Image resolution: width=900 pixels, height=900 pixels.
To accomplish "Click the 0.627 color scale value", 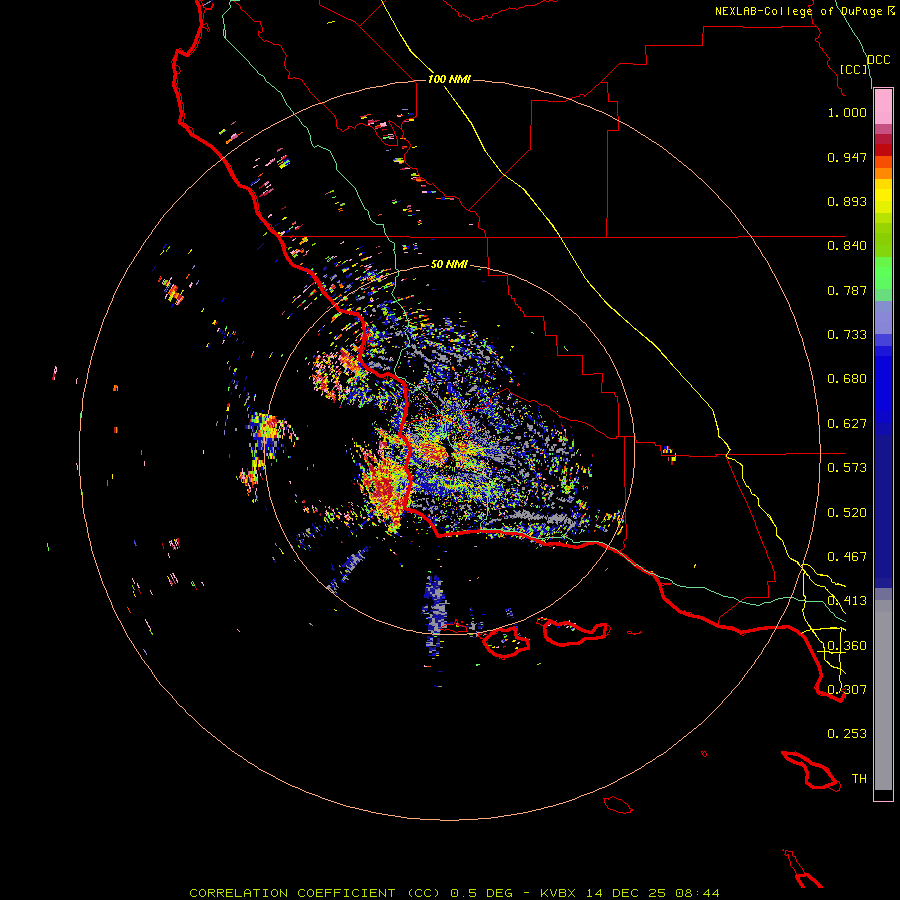I will [847, 424].
